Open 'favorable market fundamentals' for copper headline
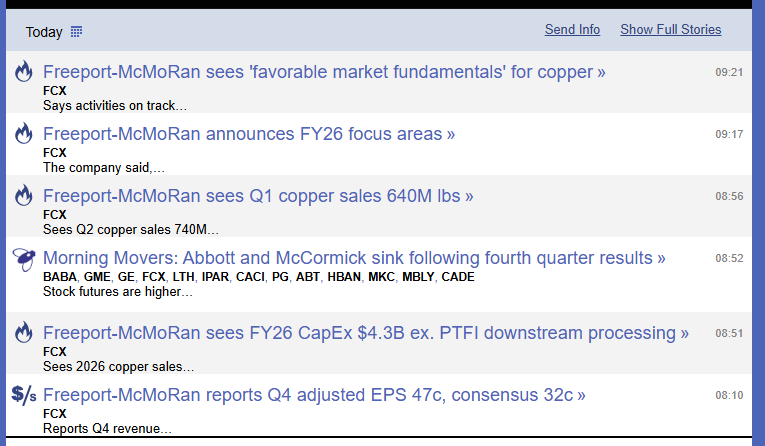765x446 pixels. (324, 72)
